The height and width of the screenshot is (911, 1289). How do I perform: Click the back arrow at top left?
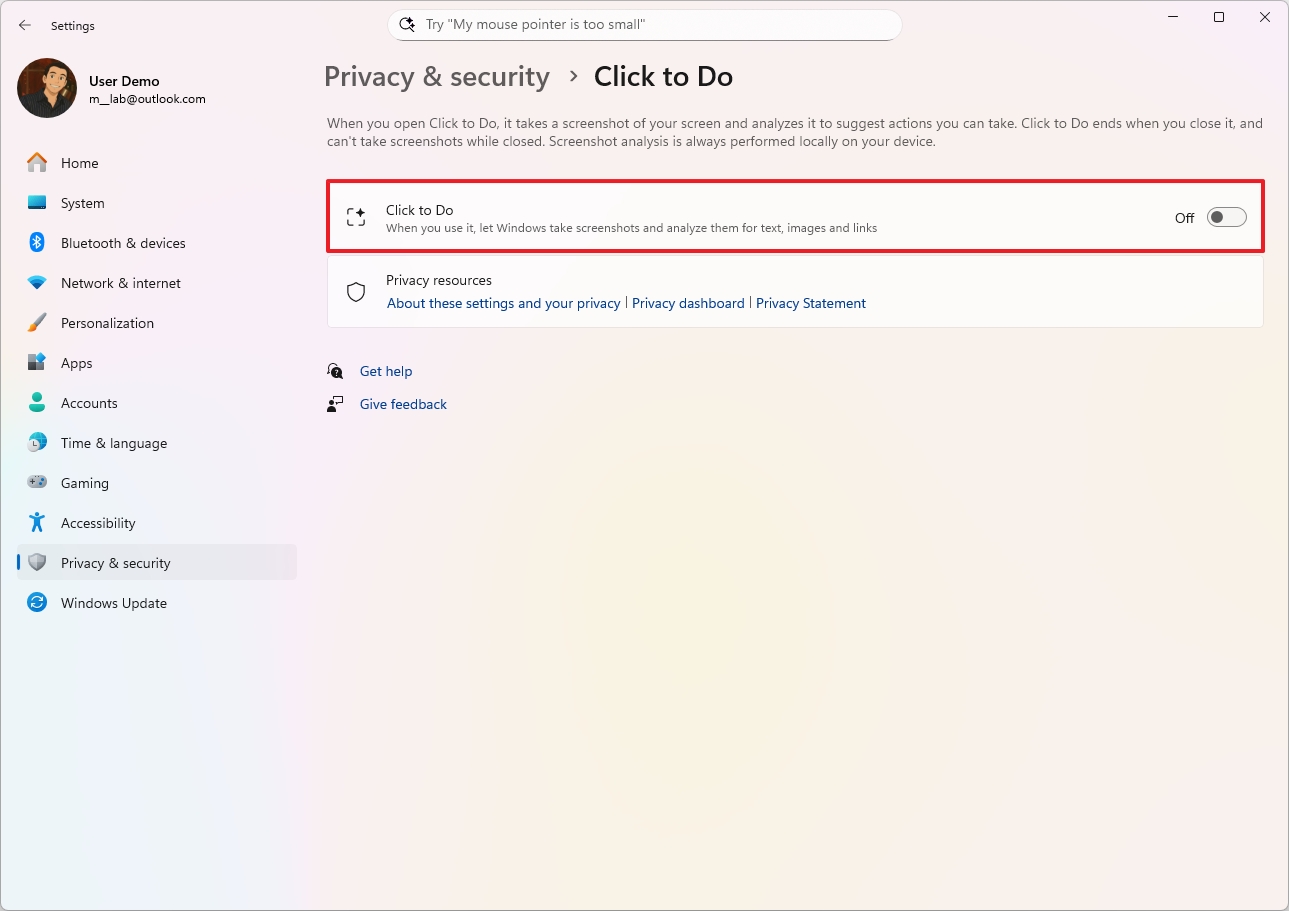[x=25, y=25]
